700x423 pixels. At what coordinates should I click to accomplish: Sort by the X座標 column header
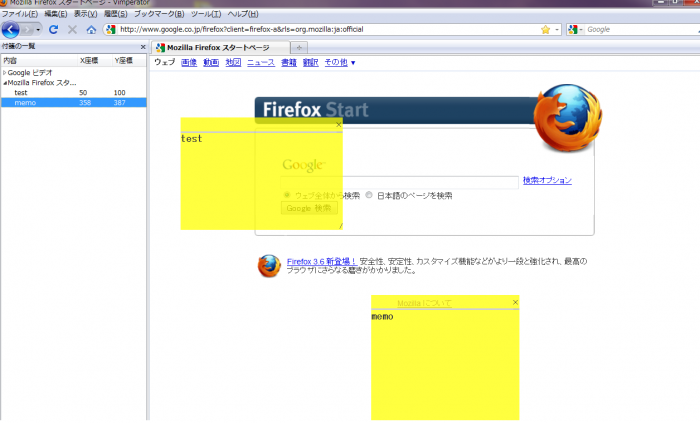(x=94, y=60)
